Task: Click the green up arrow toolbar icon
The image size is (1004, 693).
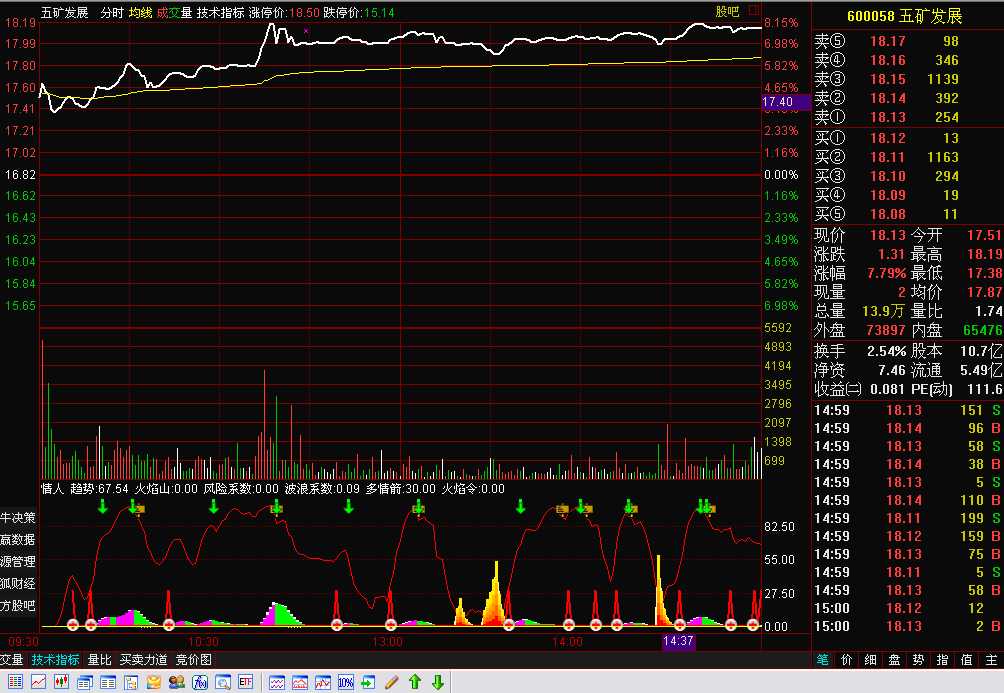Action: tap(415, 682)
